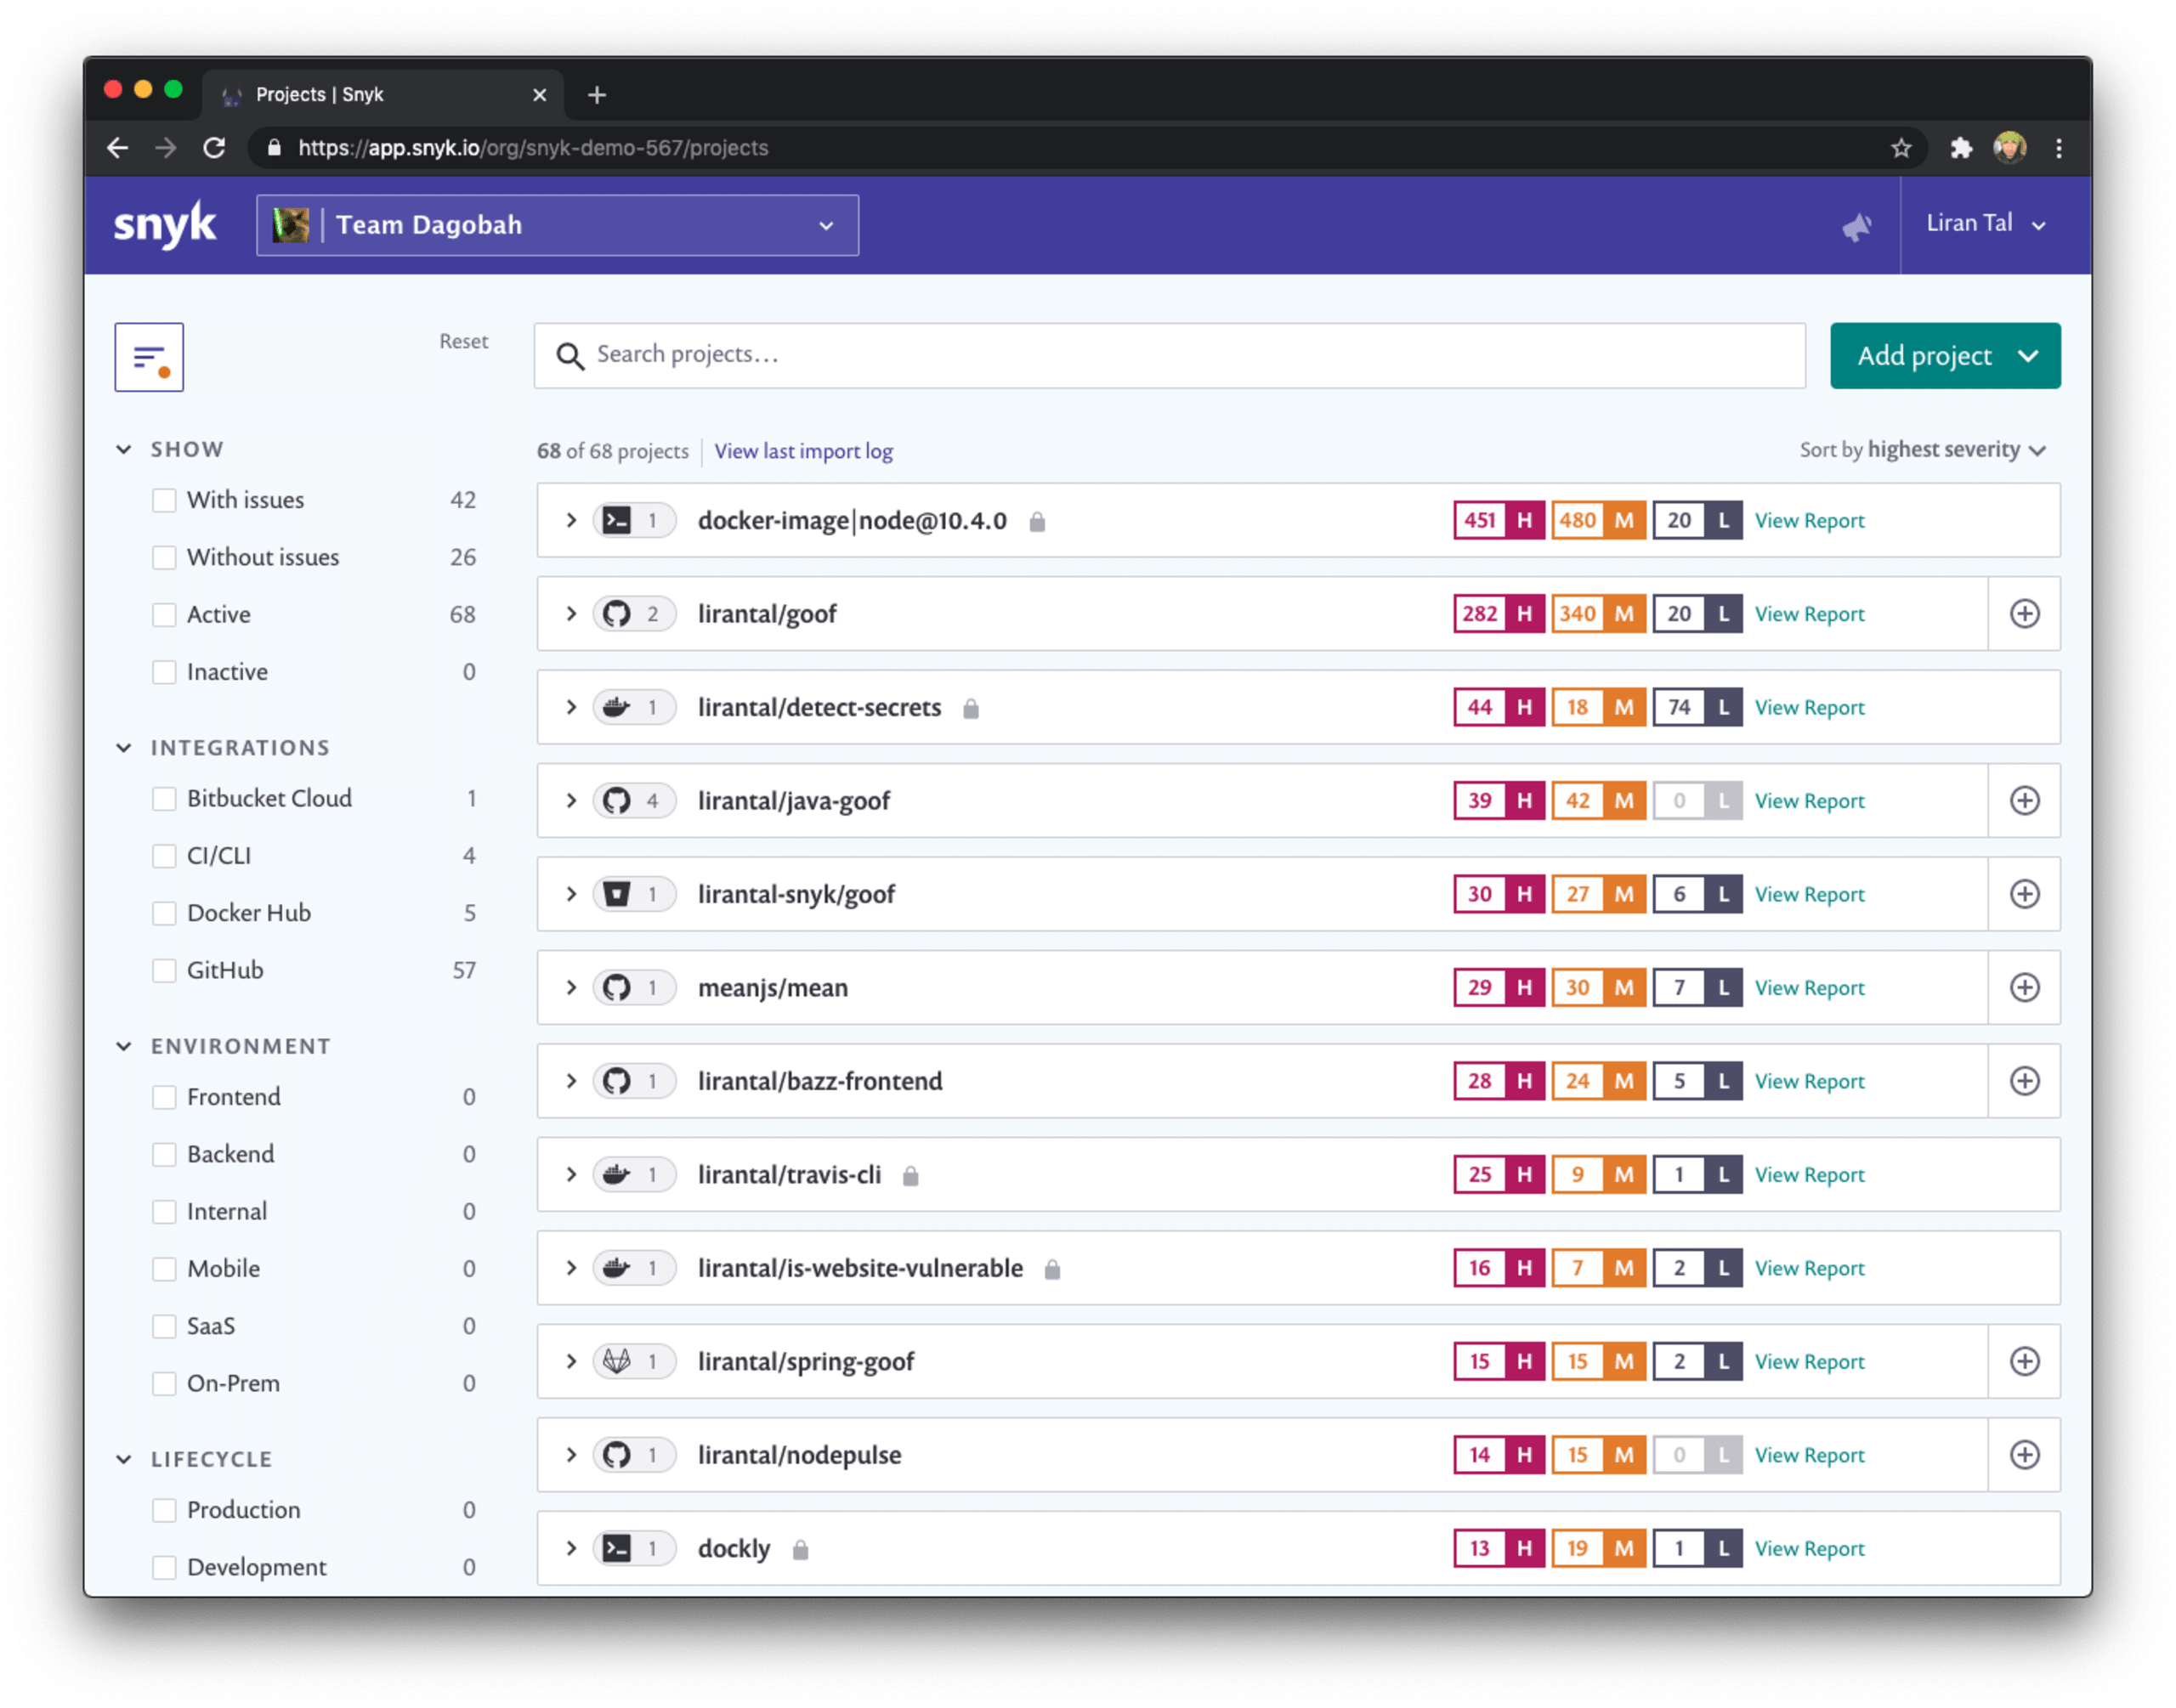This screenshot has width=2176, height=1708.
Task: Open the Sort by highest severity dropdown
Action: pos(1922,450)
